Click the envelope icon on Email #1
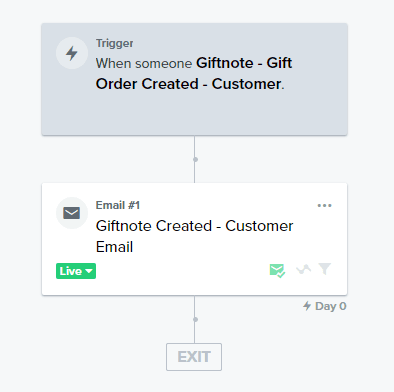Screen dimensions: 394x392 (x=72, y=213)
